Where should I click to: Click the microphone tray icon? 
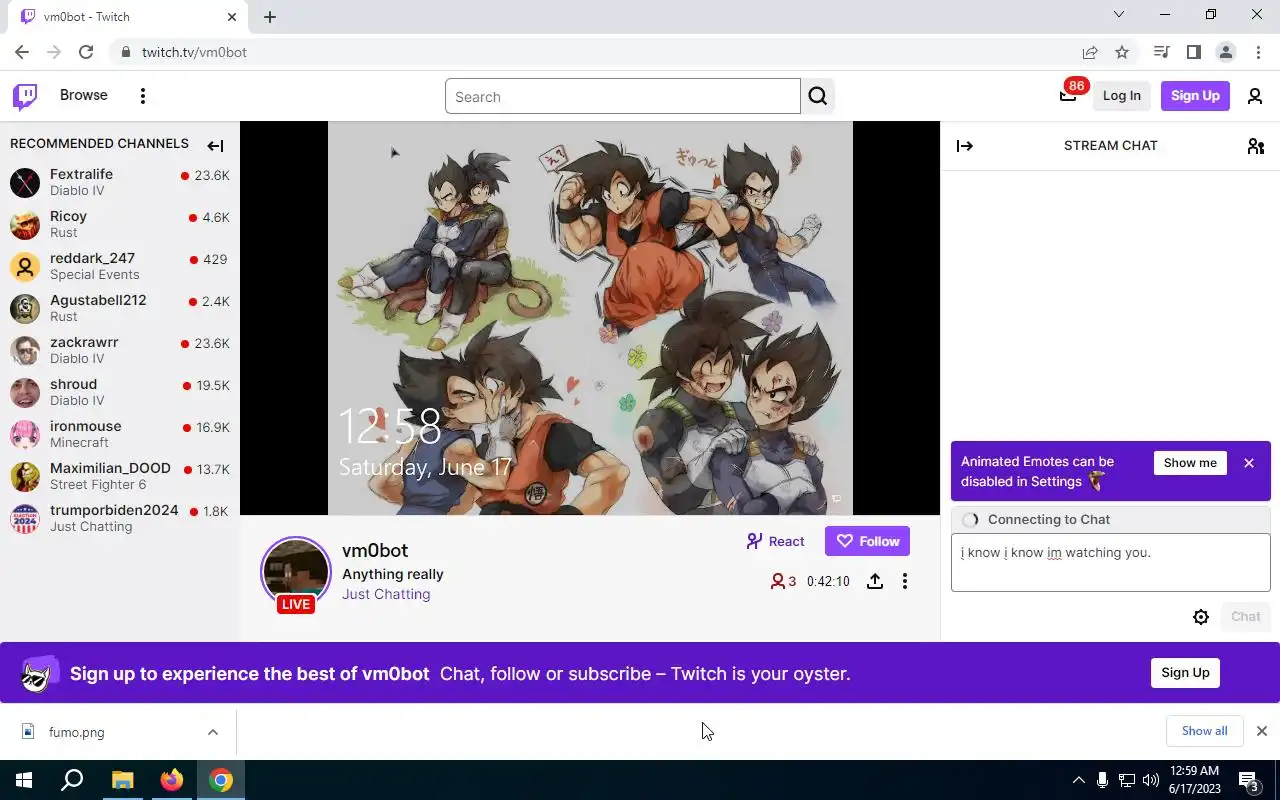(x=1102, y=780)
